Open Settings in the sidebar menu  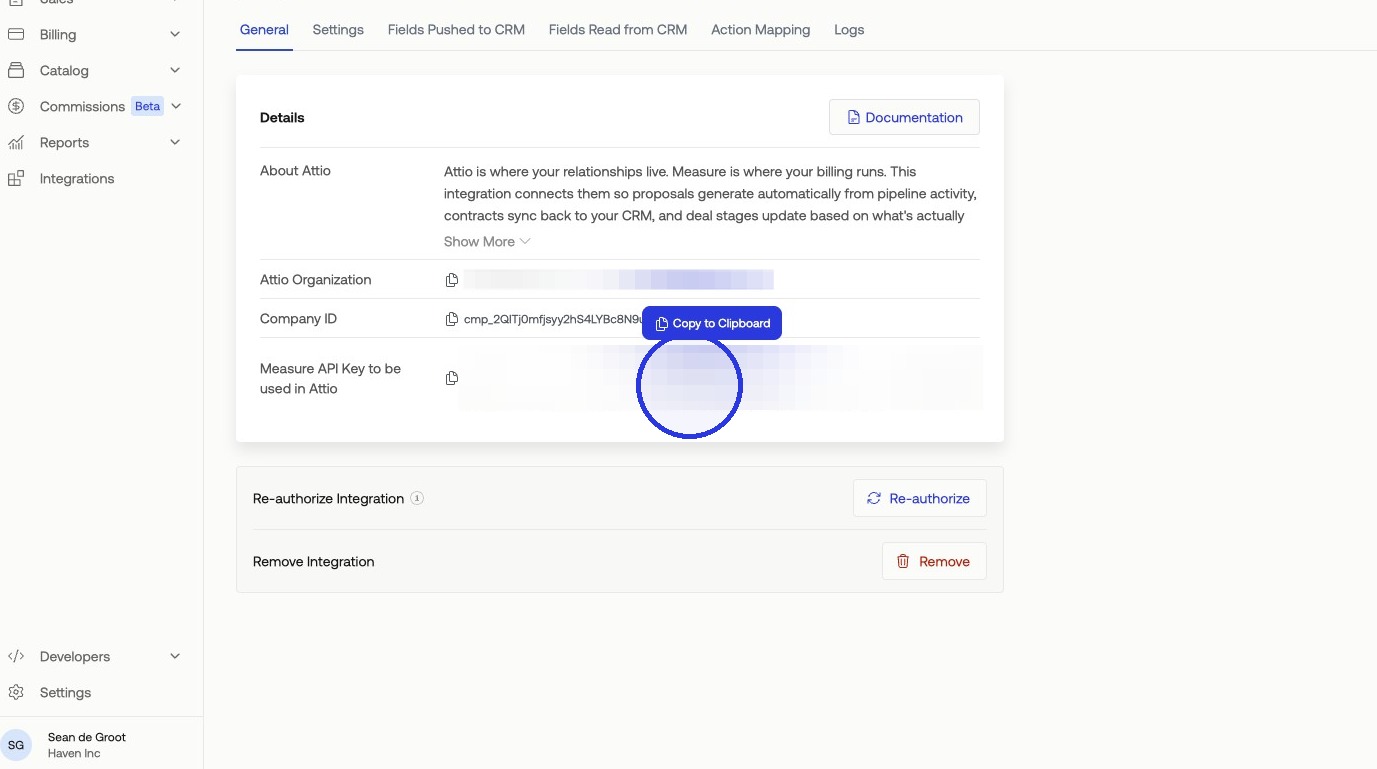coord(65,692)
